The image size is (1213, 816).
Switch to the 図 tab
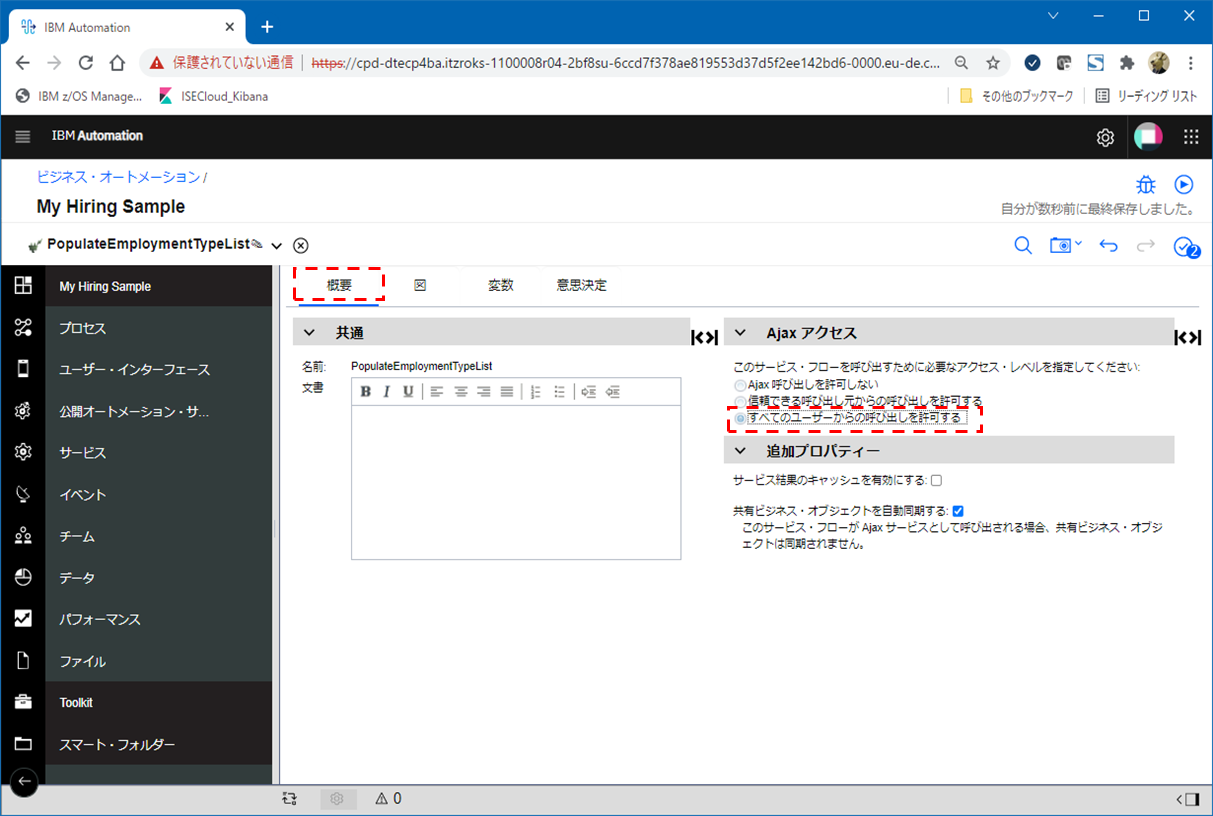[x=420, y=285]
